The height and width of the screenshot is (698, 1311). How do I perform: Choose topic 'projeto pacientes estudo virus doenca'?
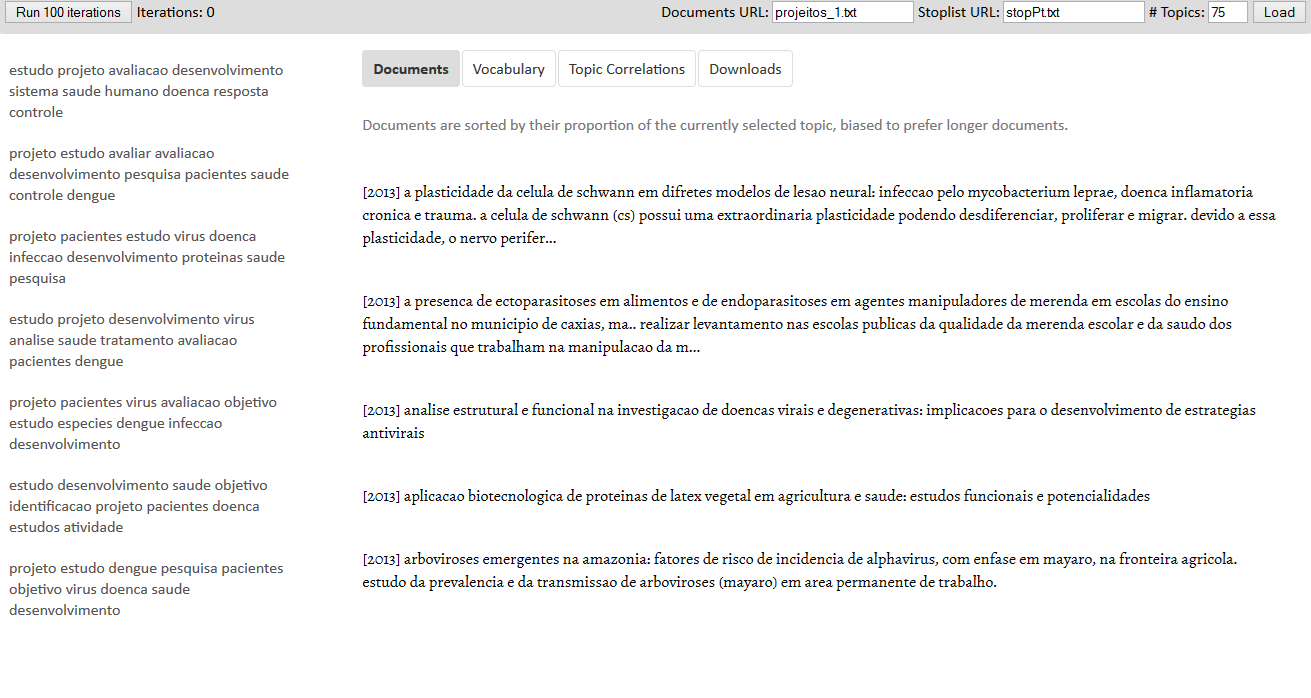[147, 257]
